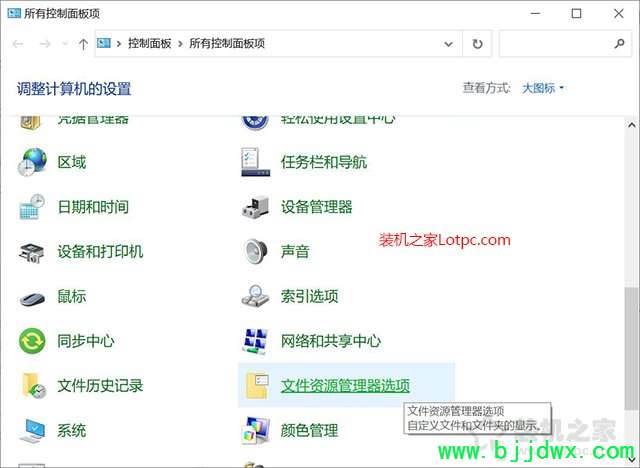Image resolution: width=640 pixels, height=468 pixels.
Task: Open the Indexing Options (索引选项) magnifier icon
Action: (x=256, y=296)
